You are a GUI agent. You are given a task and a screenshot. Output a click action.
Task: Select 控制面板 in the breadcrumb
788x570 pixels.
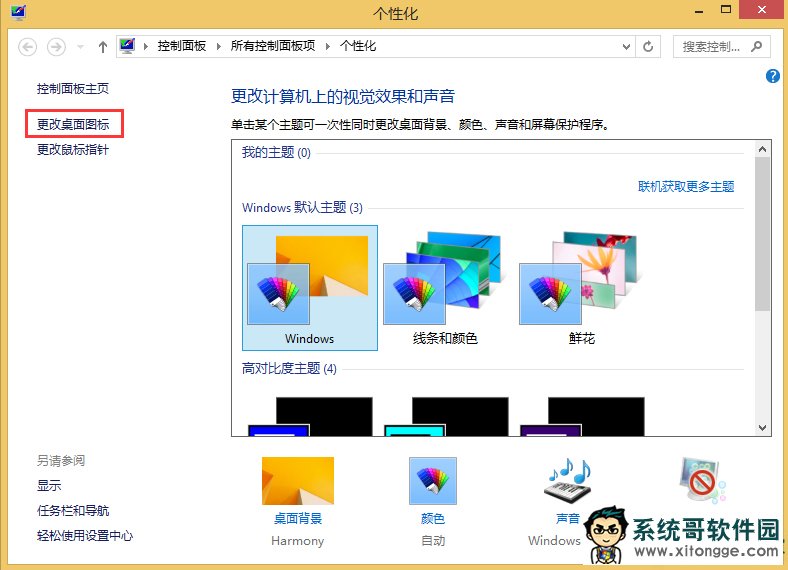coord(182,46)
